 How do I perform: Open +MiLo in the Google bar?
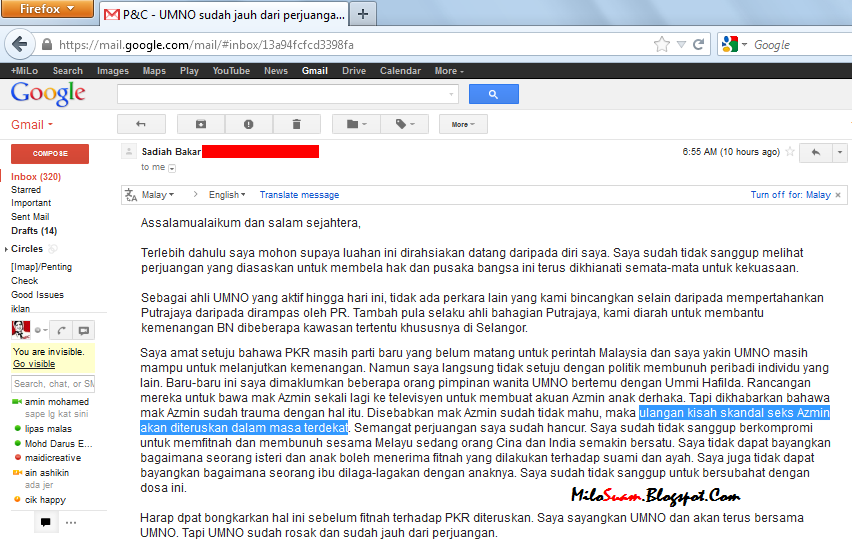point(24,71)
